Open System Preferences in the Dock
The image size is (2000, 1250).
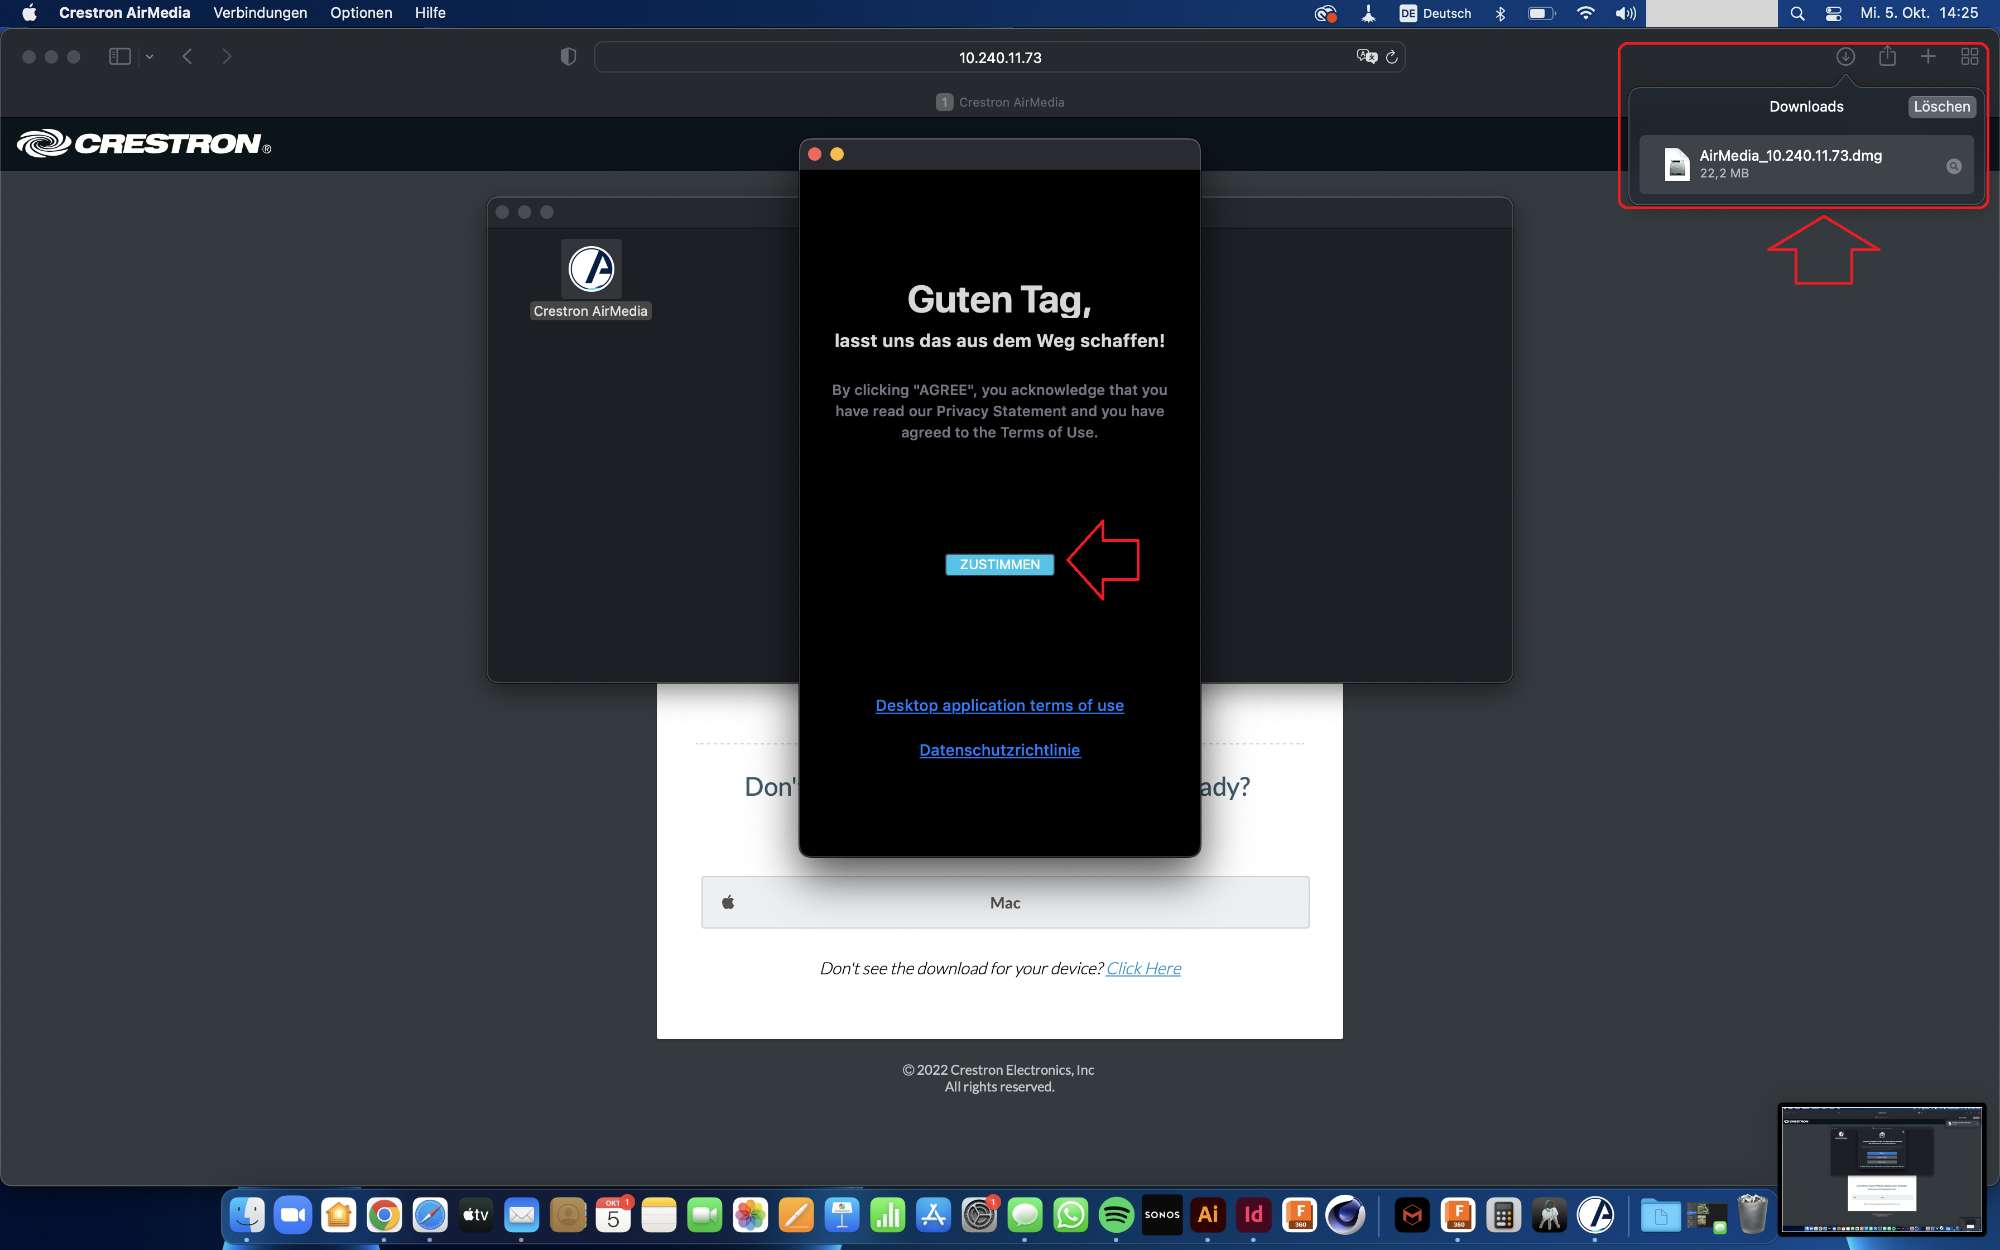point(979,1215)
